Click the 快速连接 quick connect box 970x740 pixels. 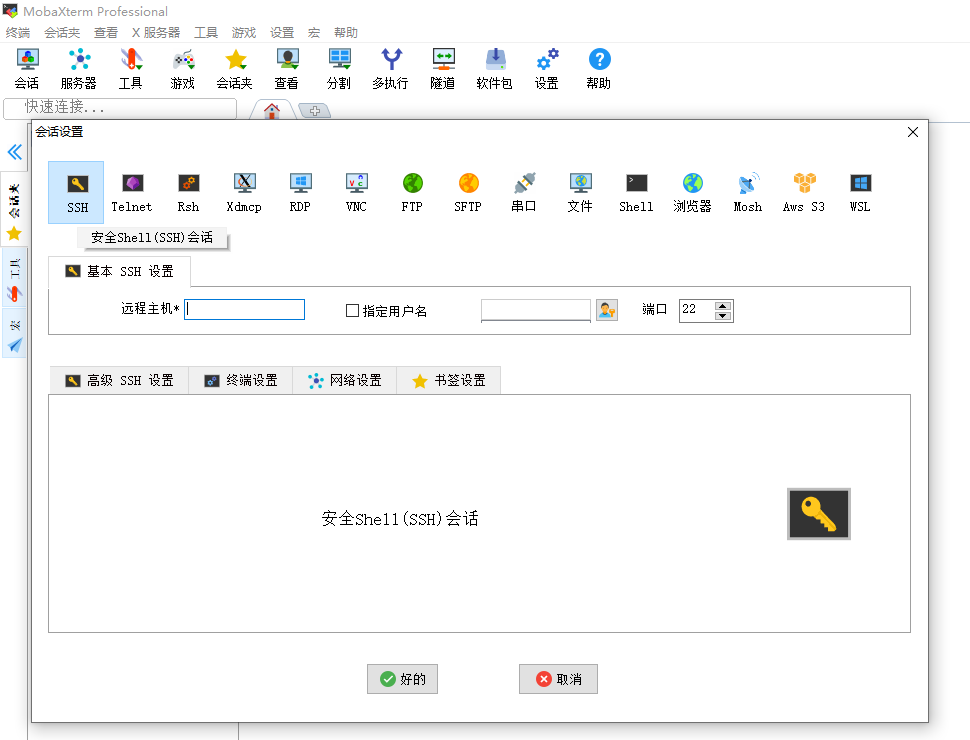point(120,108)
